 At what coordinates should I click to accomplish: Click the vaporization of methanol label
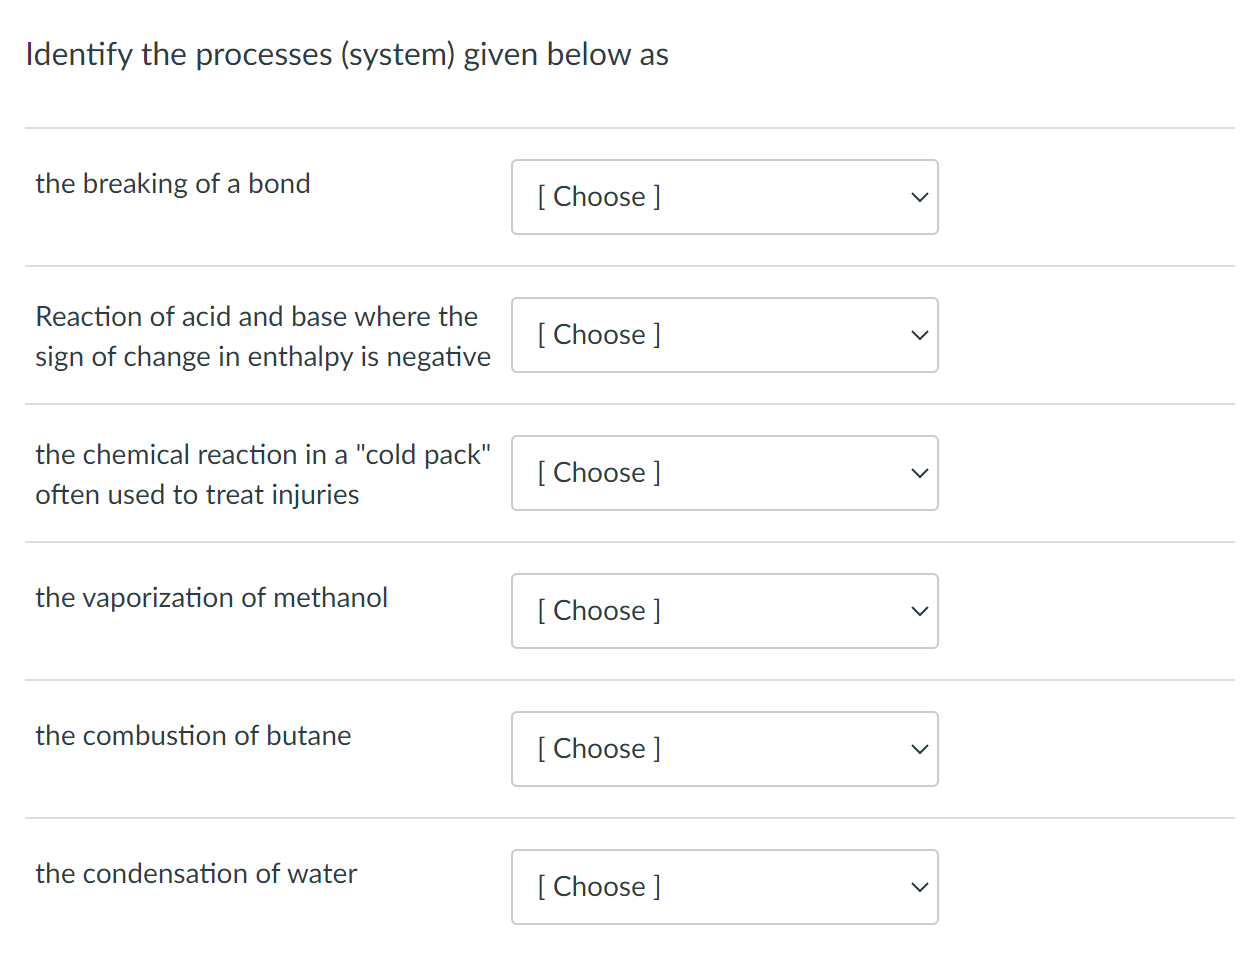point(211,598)
